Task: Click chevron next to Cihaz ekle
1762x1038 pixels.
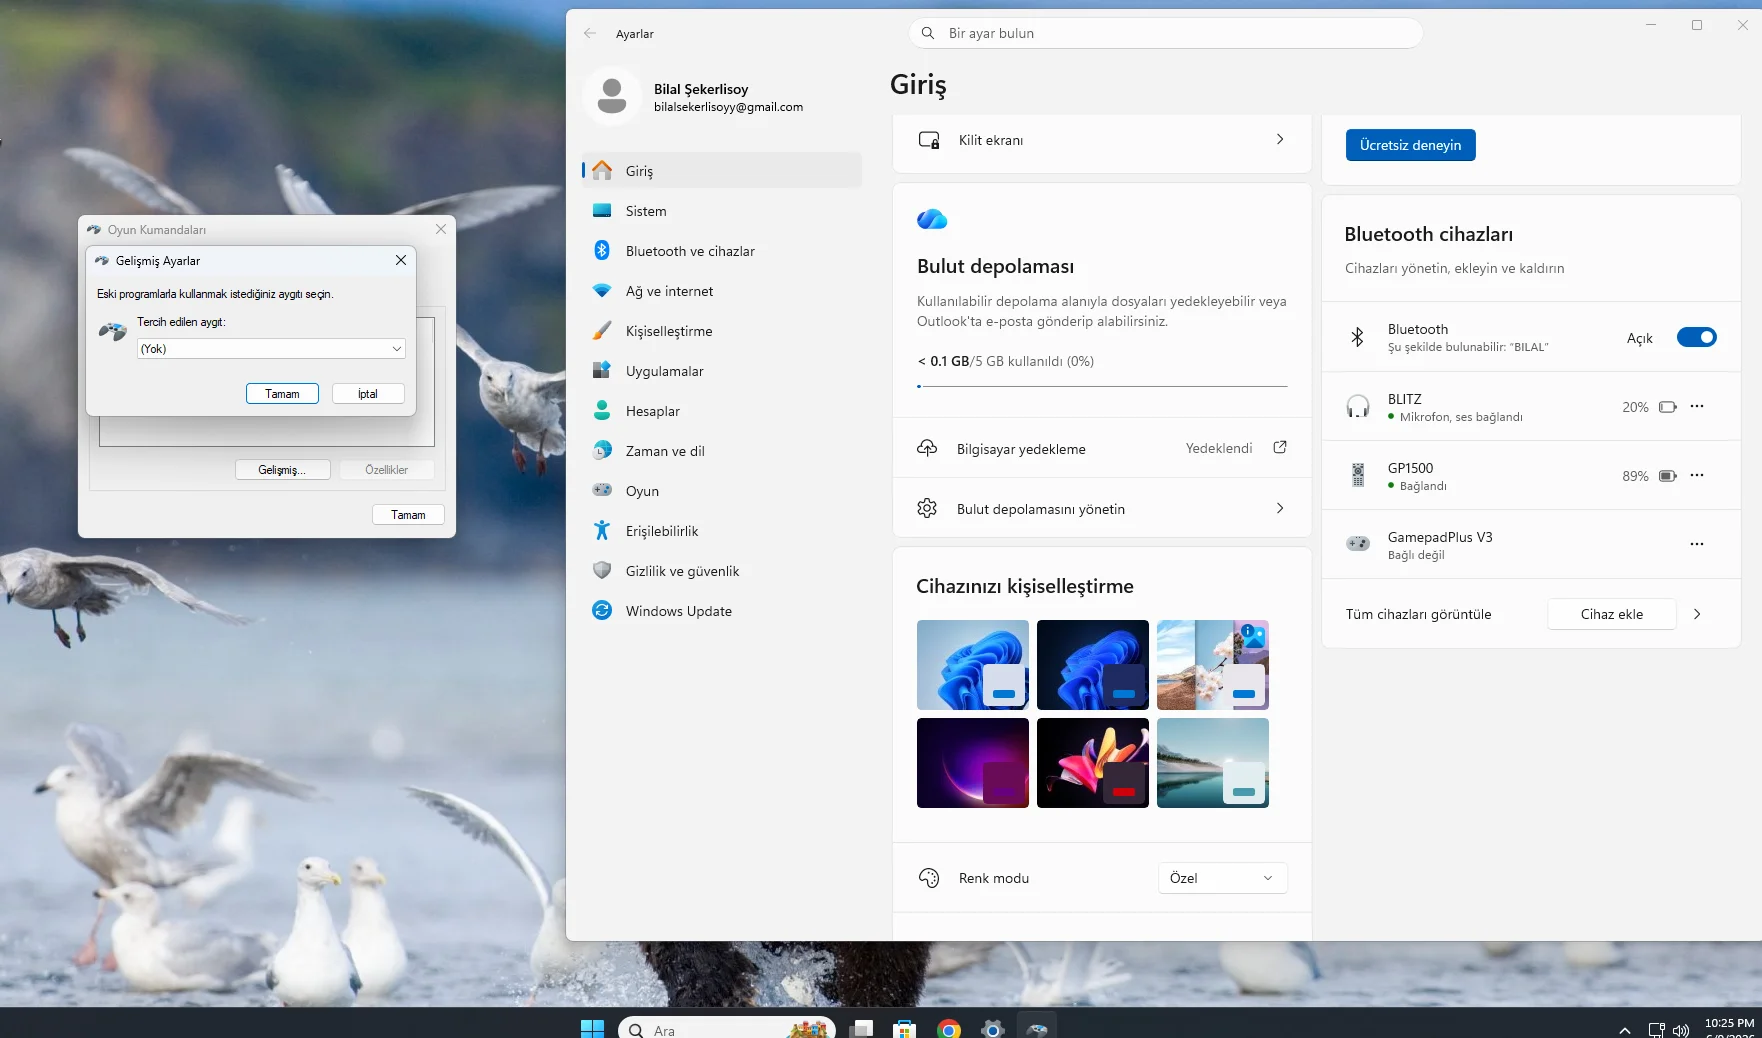Action: [x=1697, y=614]
